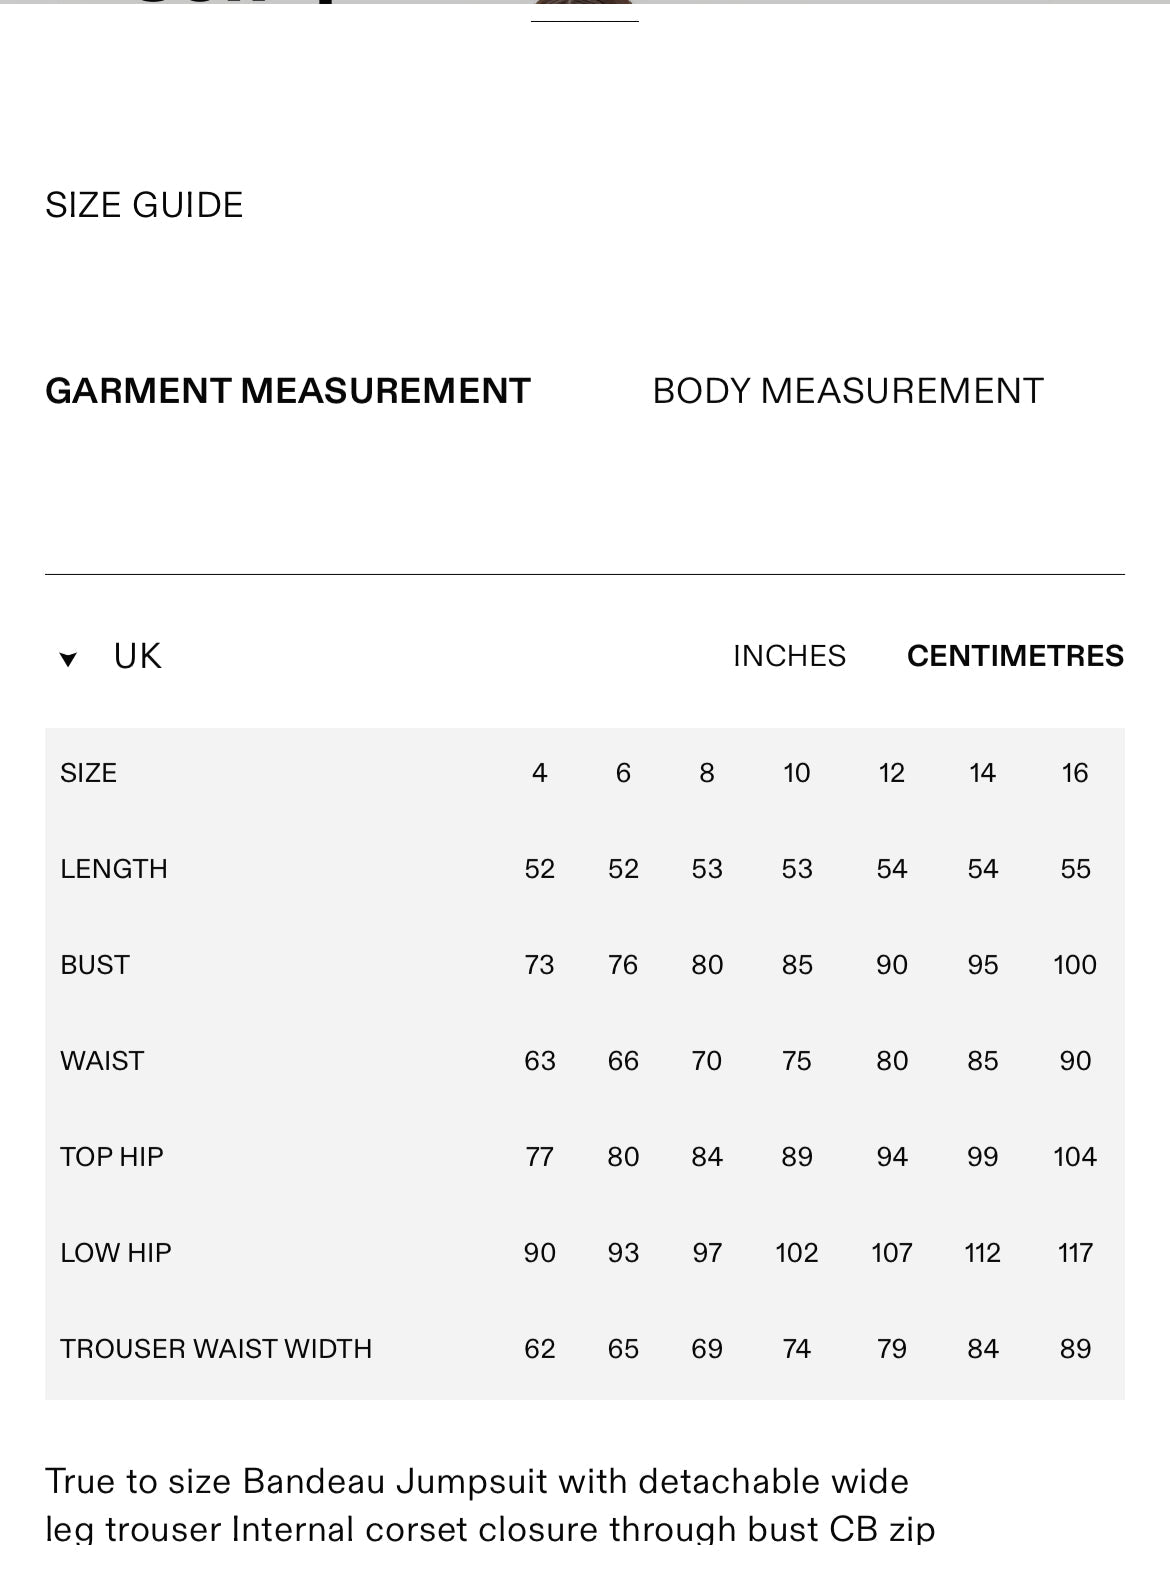Select size 10 column header
Screen dimensions: 1170x1583
pyautogui.click(x=796, y=773)
